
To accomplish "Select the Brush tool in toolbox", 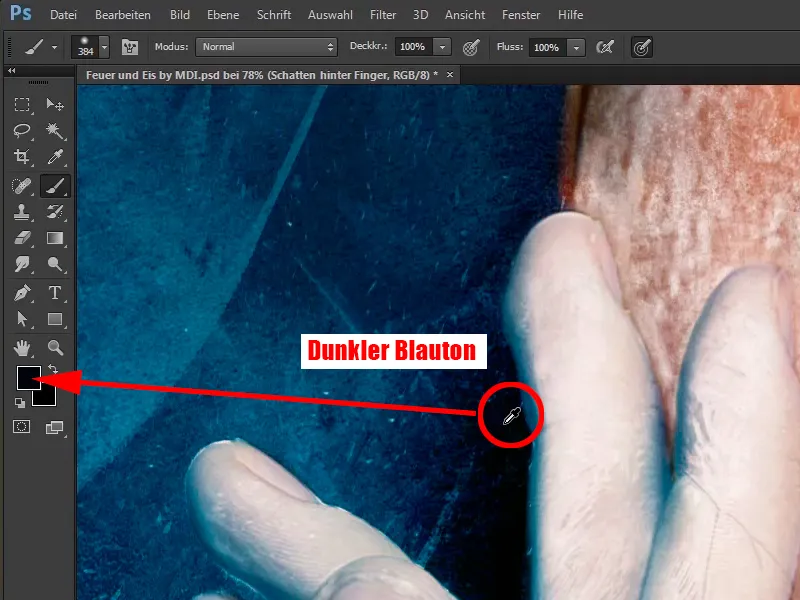I will 55,186.
